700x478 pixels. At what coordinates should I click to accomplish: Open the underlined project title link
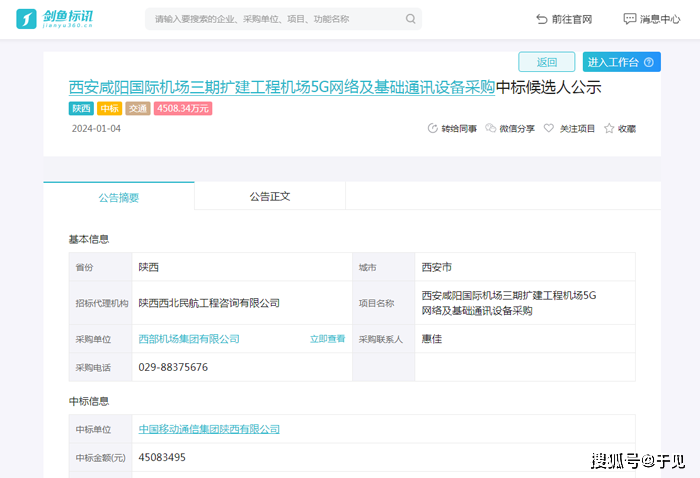[x=282, y=87]
